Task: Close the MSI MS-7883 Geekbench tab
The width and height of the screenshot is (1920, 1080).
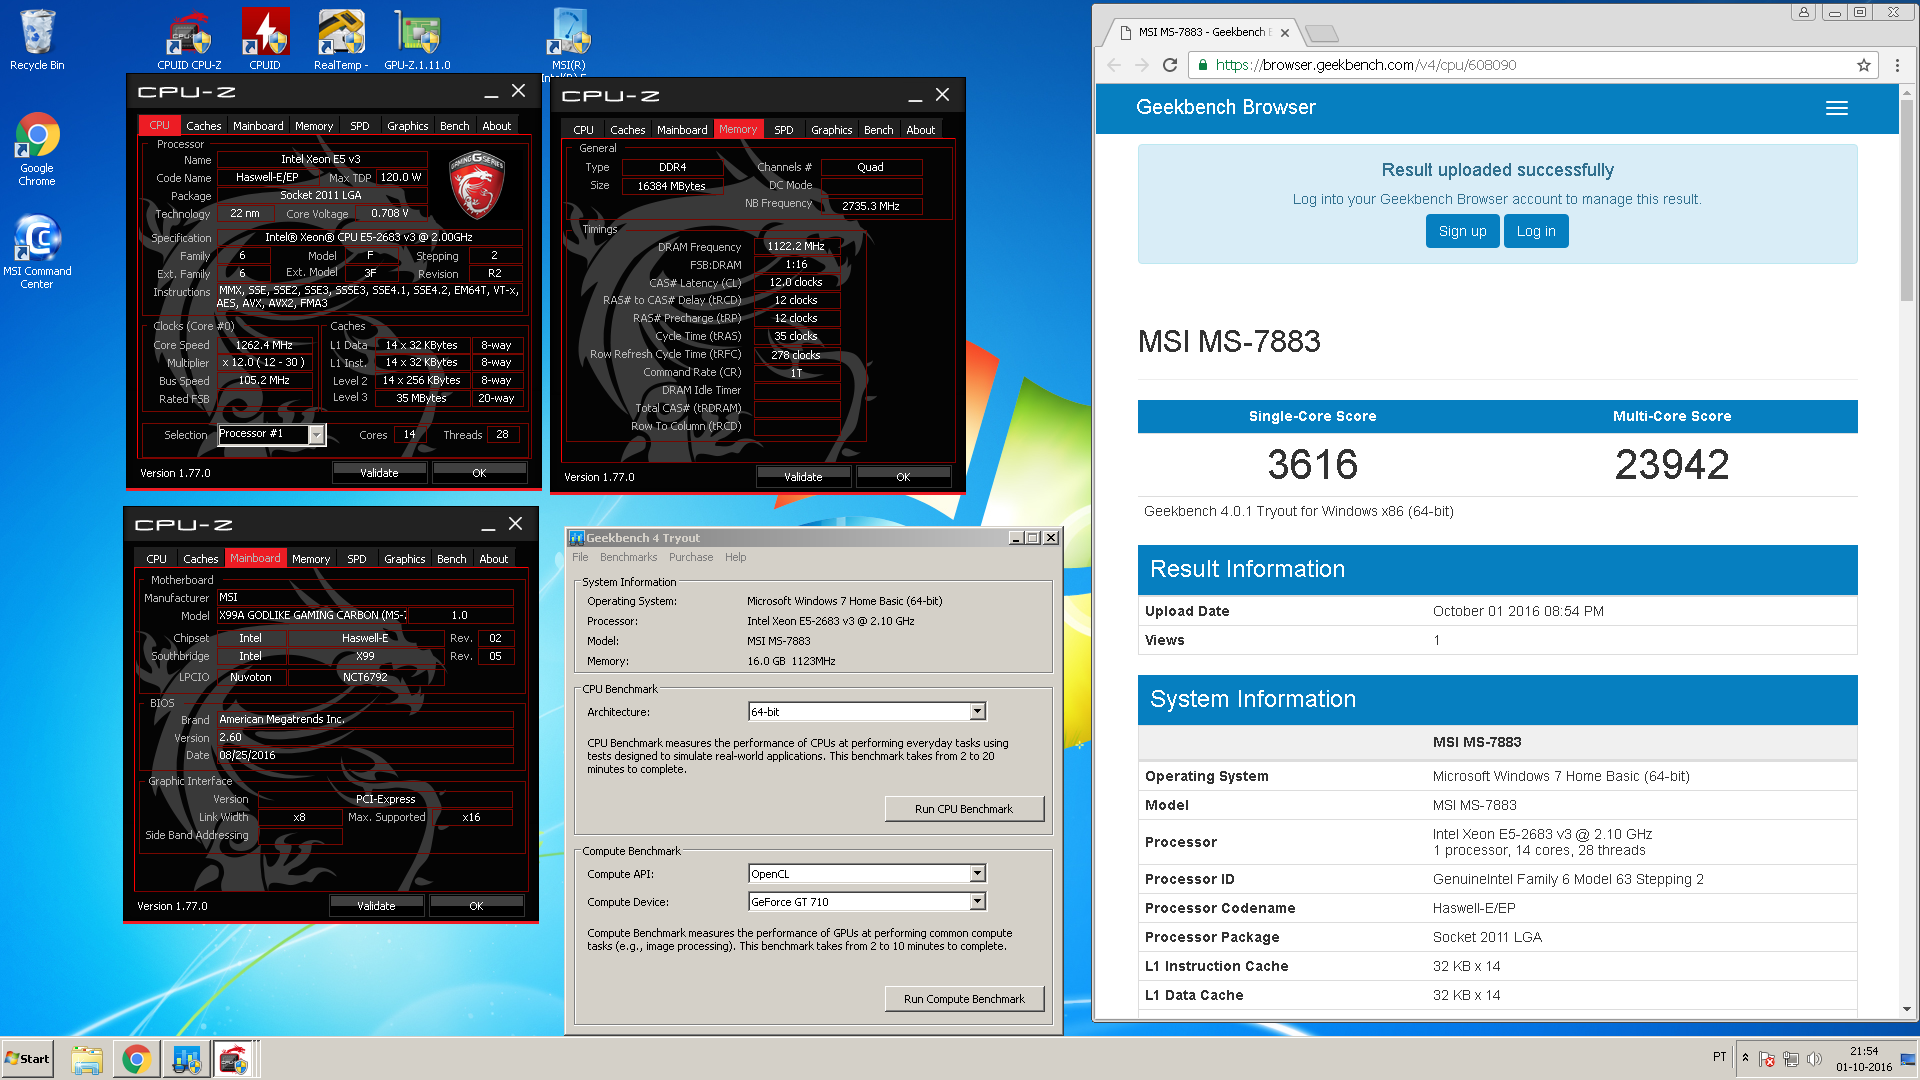Action: pos(1285,33)
